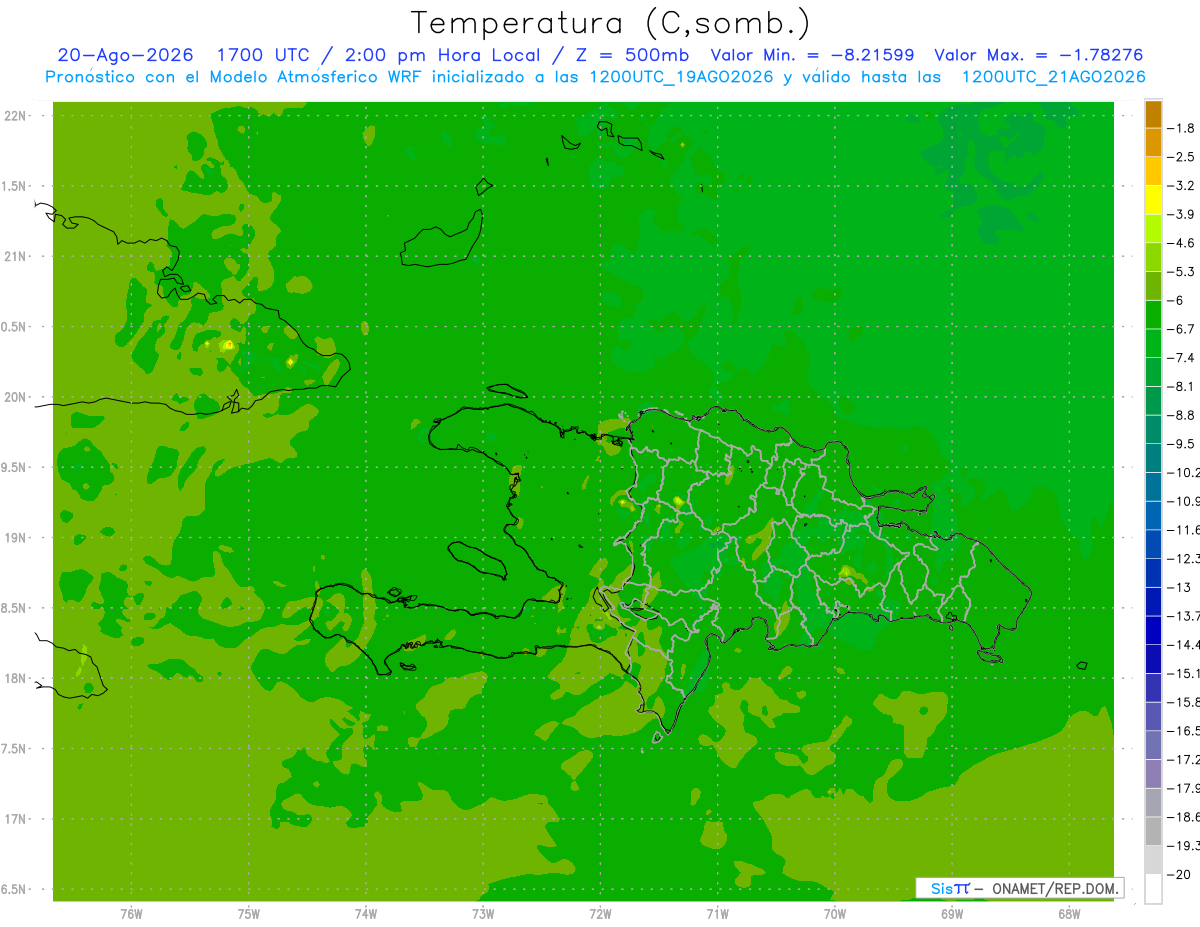Image resolution: width=1200 pixels, height=927 pixels.
Task: Click the '76W' longitude label
Action: point(131,913)
